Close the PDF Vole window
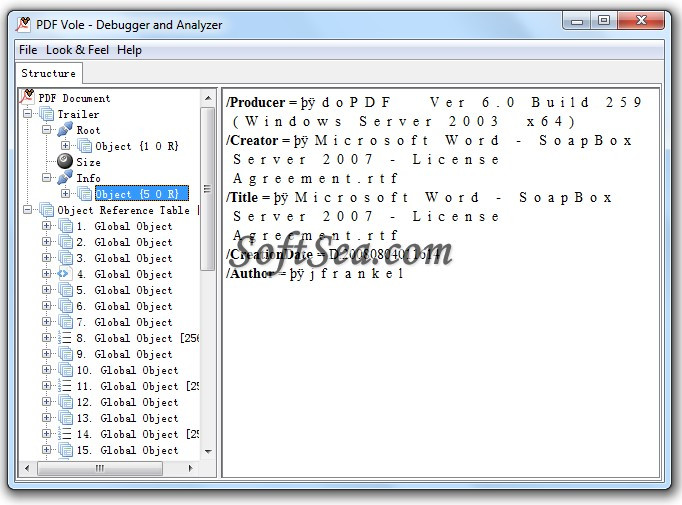 click(641, 20)
